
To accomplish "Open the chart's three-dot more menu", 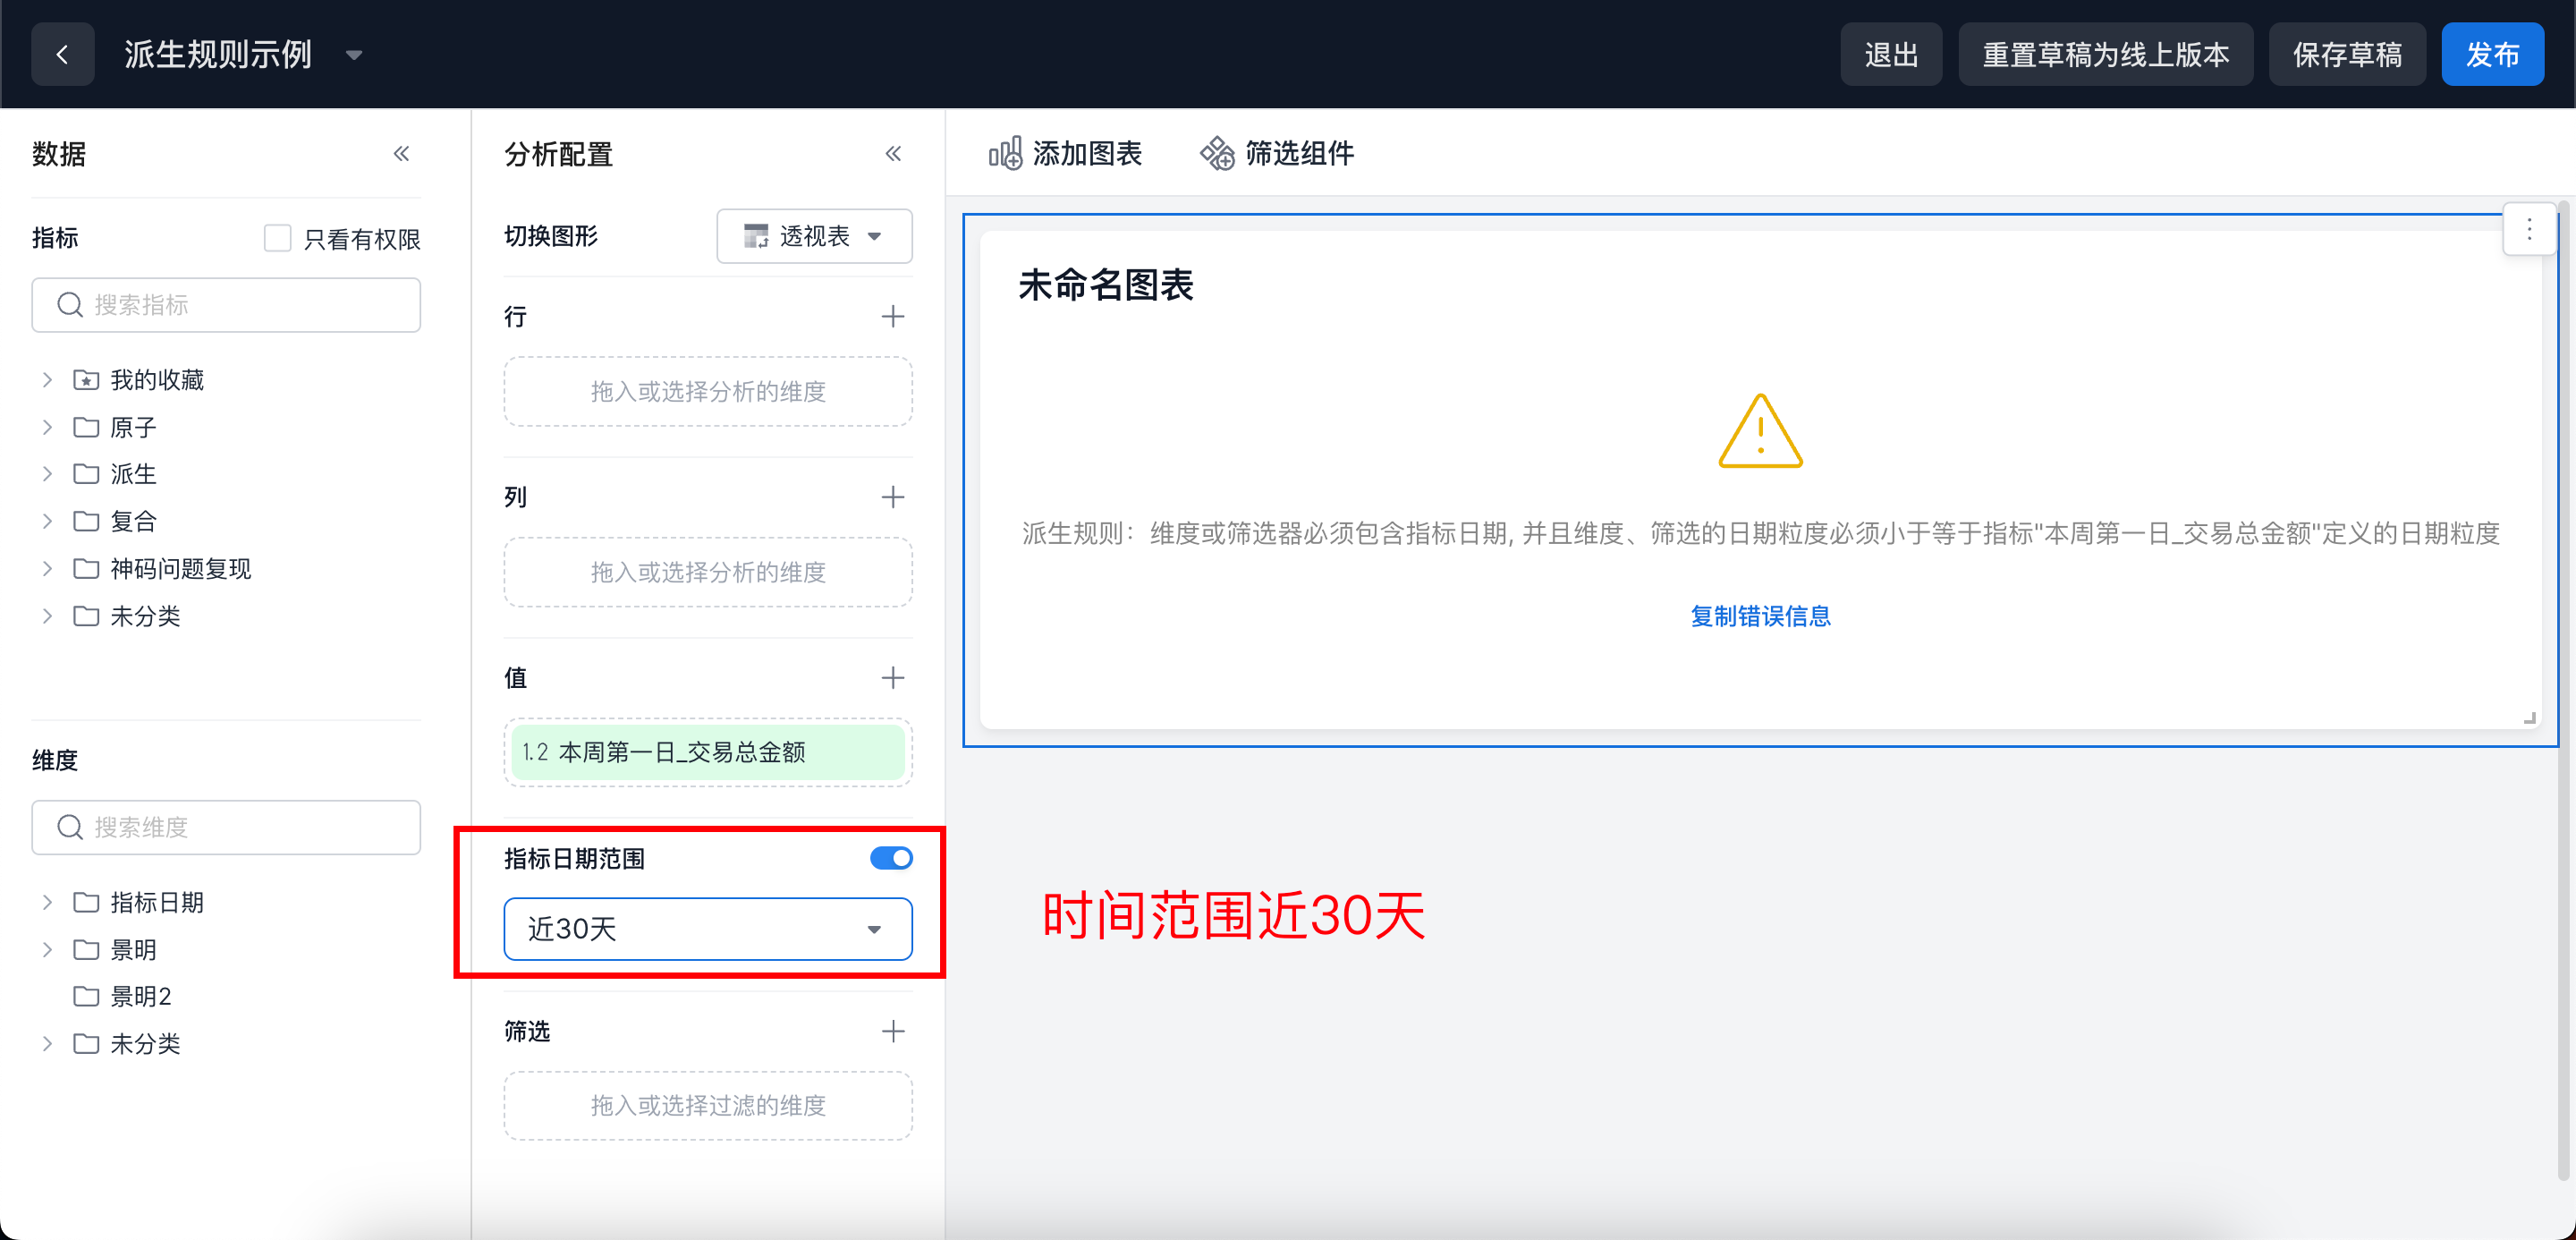I will 2529,231.
